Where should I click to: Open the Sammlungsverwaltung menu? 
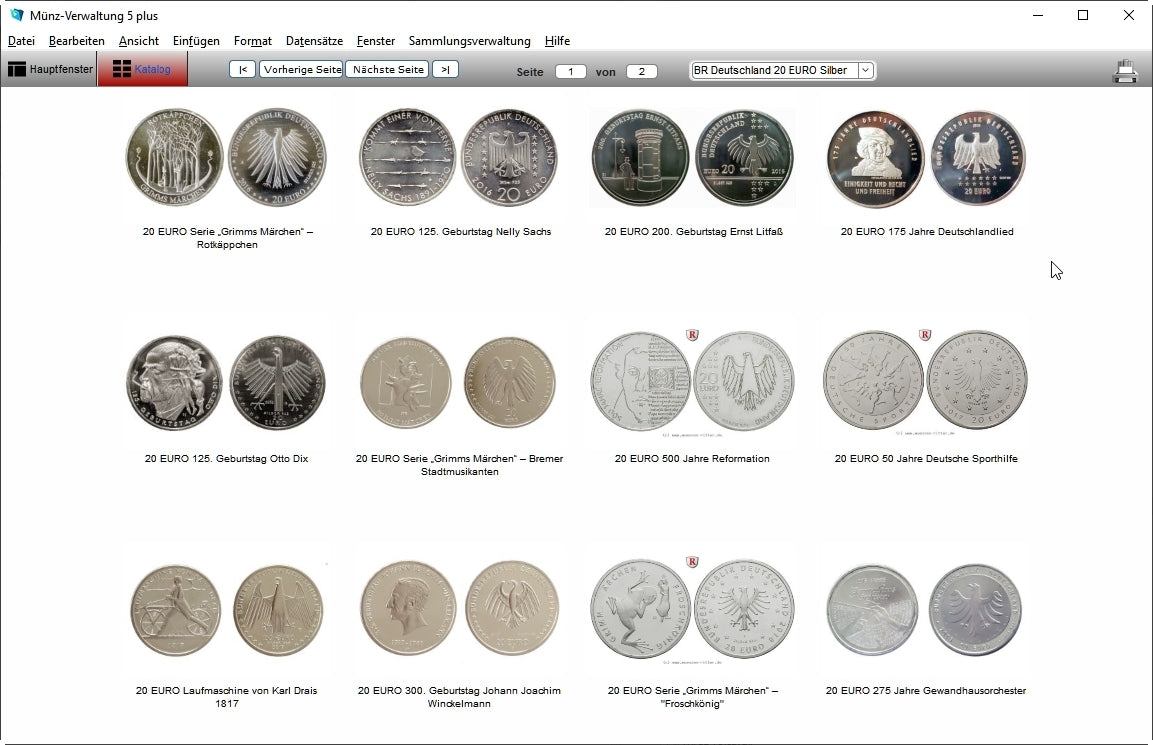tap(469, 41)
